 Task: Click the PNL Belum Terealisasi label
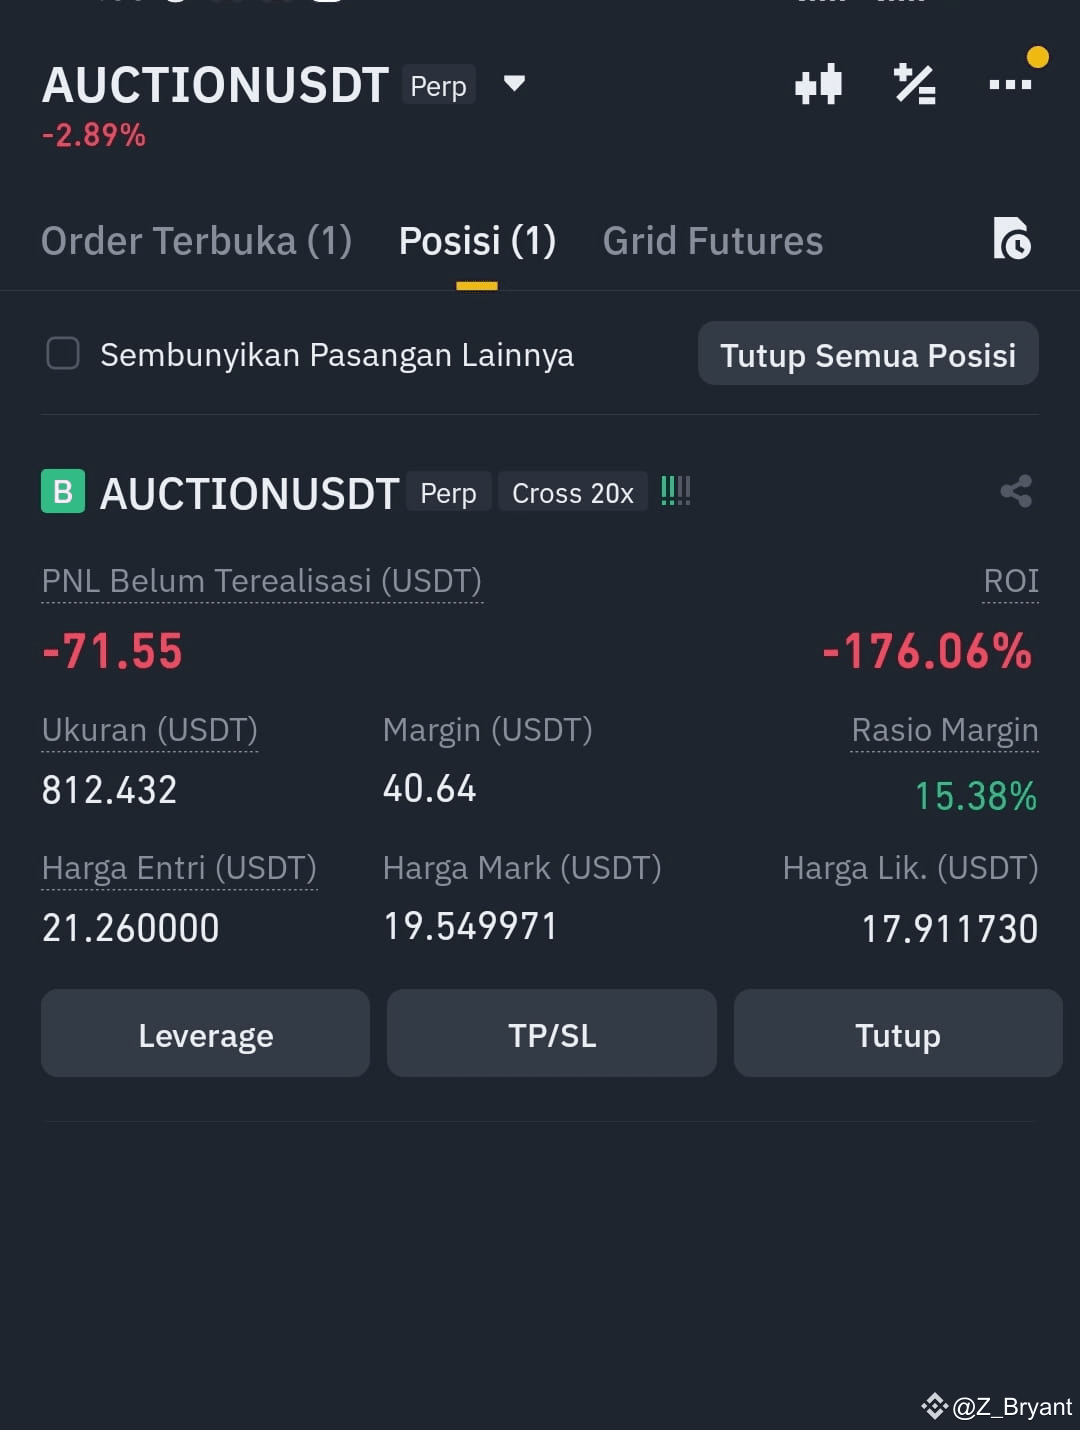pos(262,581)
